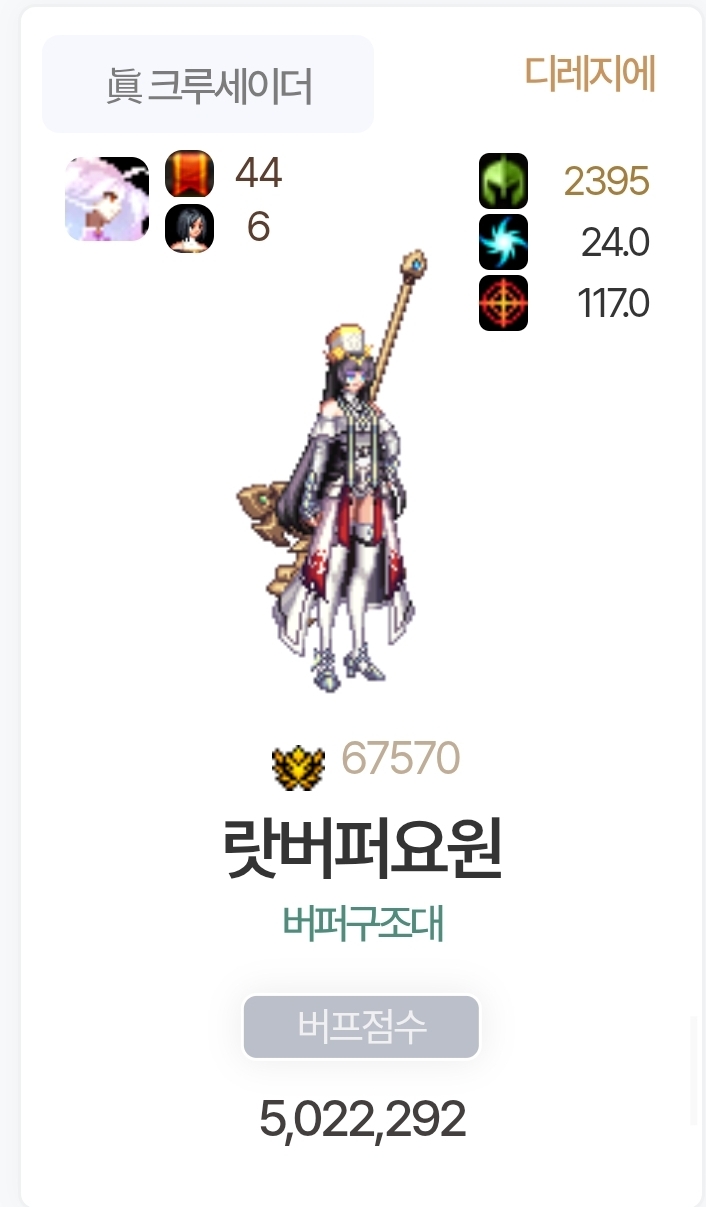Click the 117.0 stat value
The height and width of the screenshot is (1207, 706).
pos(613,304)
